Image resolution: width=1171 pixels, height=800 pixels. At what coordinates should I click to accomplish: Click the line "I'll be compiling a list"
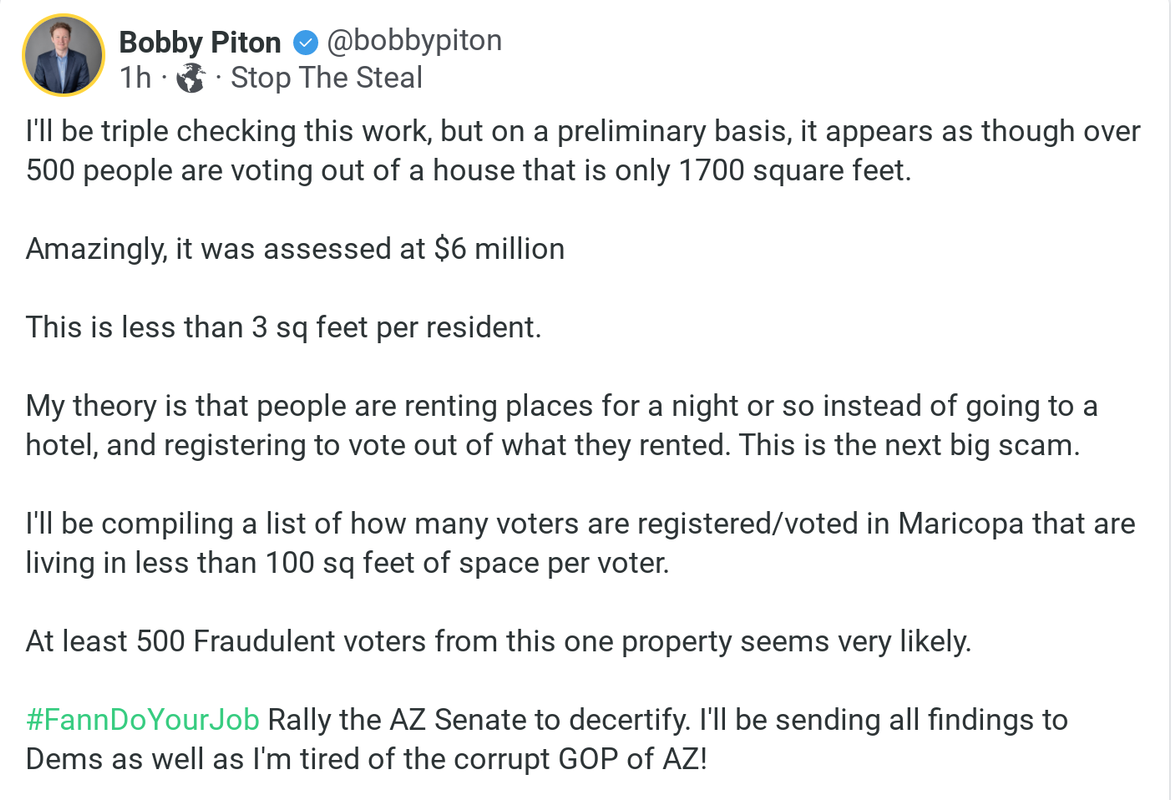coord(580,524)
